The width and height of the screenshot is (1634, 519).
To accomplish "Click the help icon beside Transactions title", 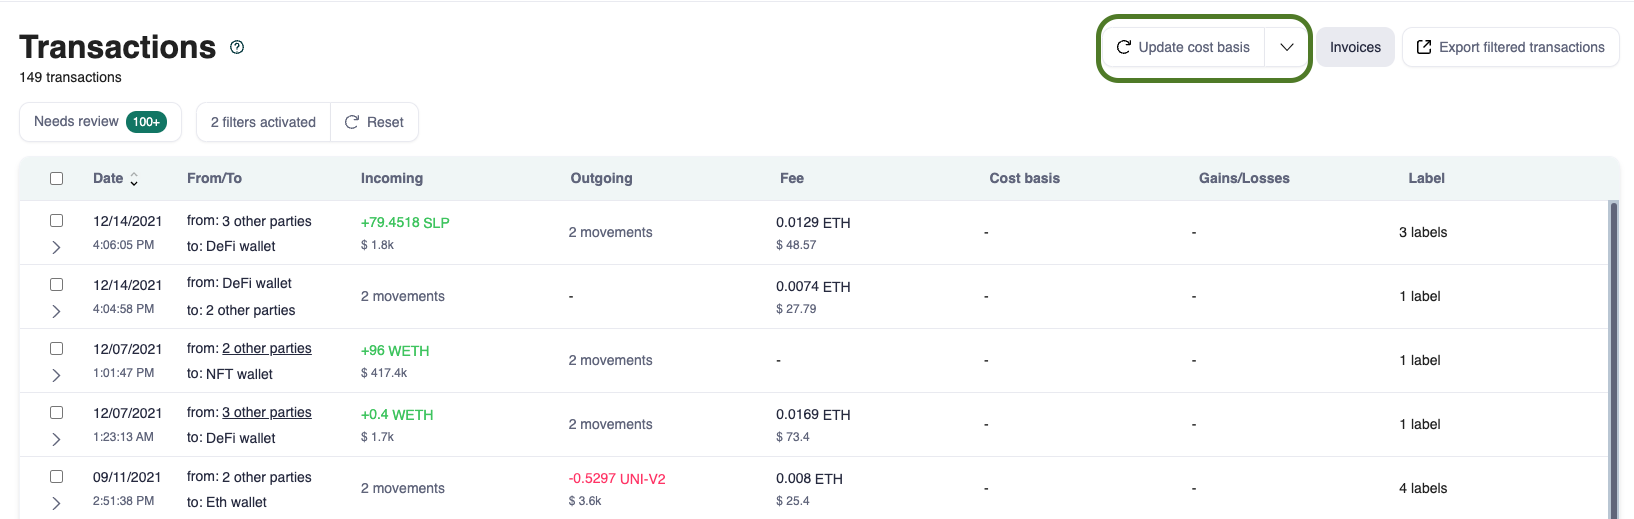I will click(x=237, y=47).
